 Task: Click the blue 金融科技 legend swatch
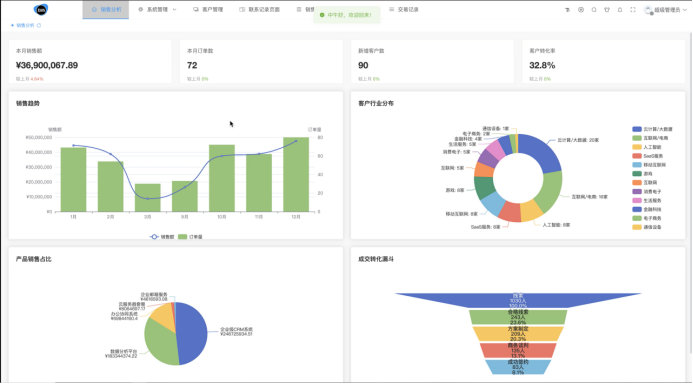click(637, 209)
